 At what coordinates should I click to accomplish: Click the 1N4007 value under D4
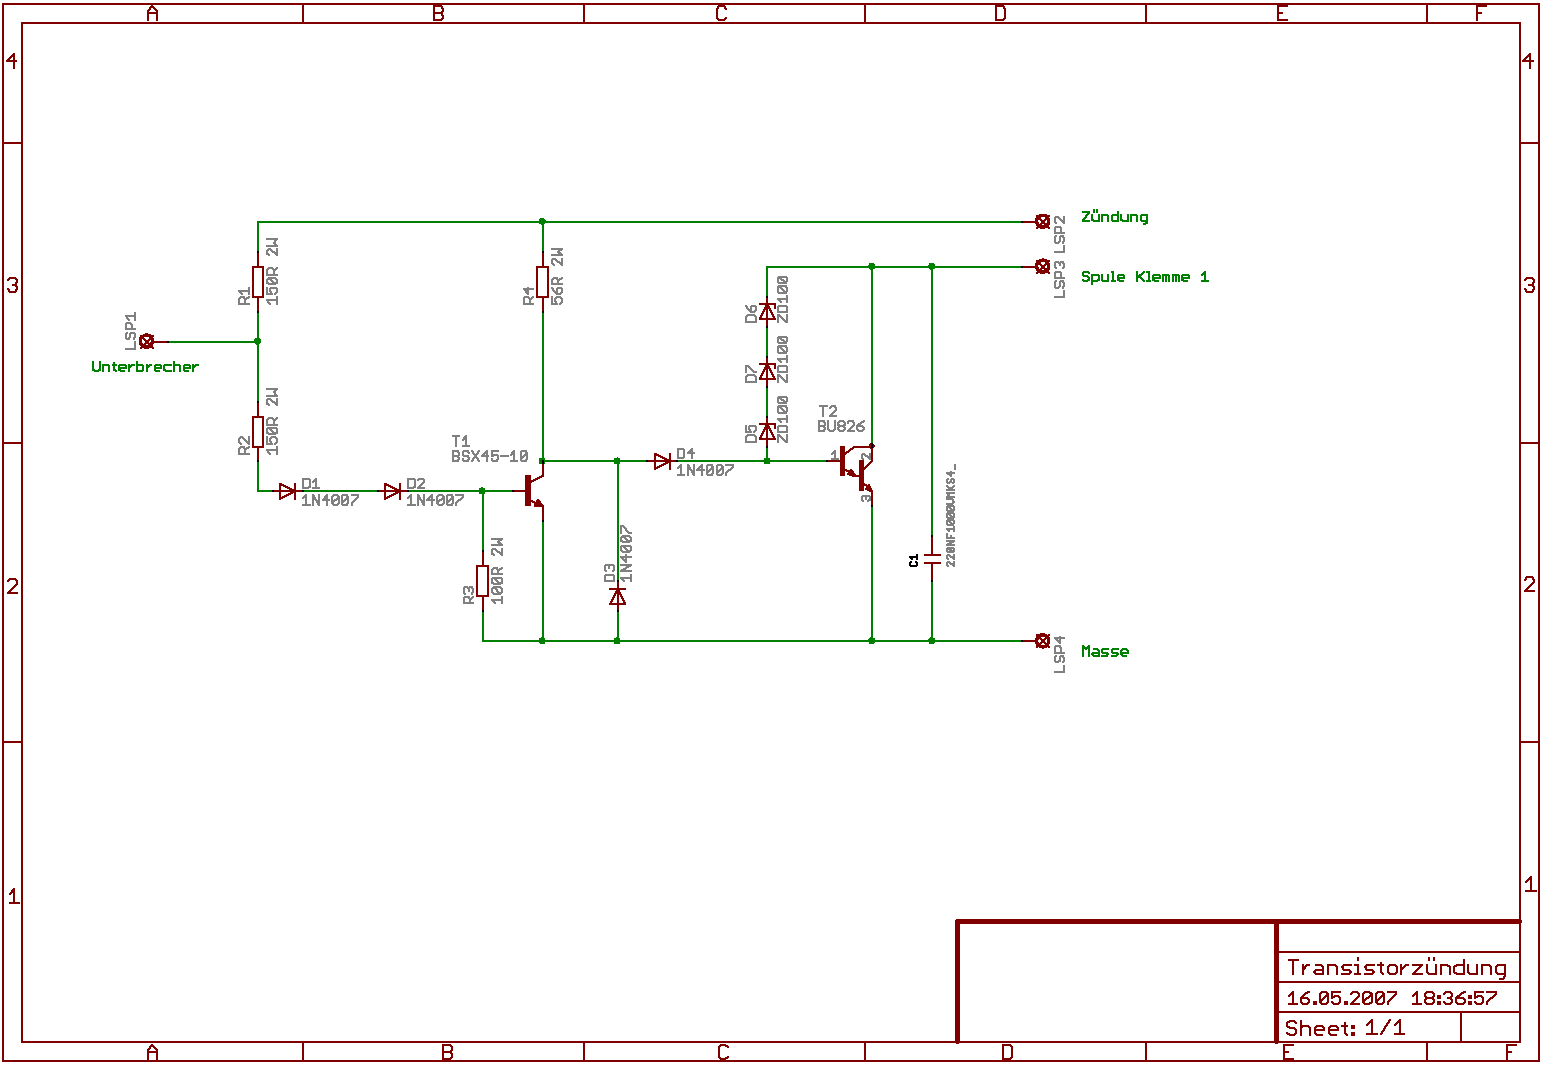pyautogui.click(x=705, y=470)
